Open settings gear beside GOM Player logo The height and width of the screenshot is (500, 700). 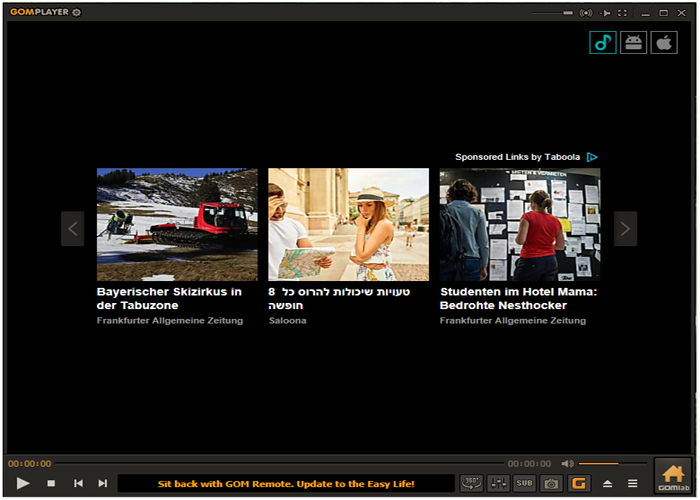point(77,12)
